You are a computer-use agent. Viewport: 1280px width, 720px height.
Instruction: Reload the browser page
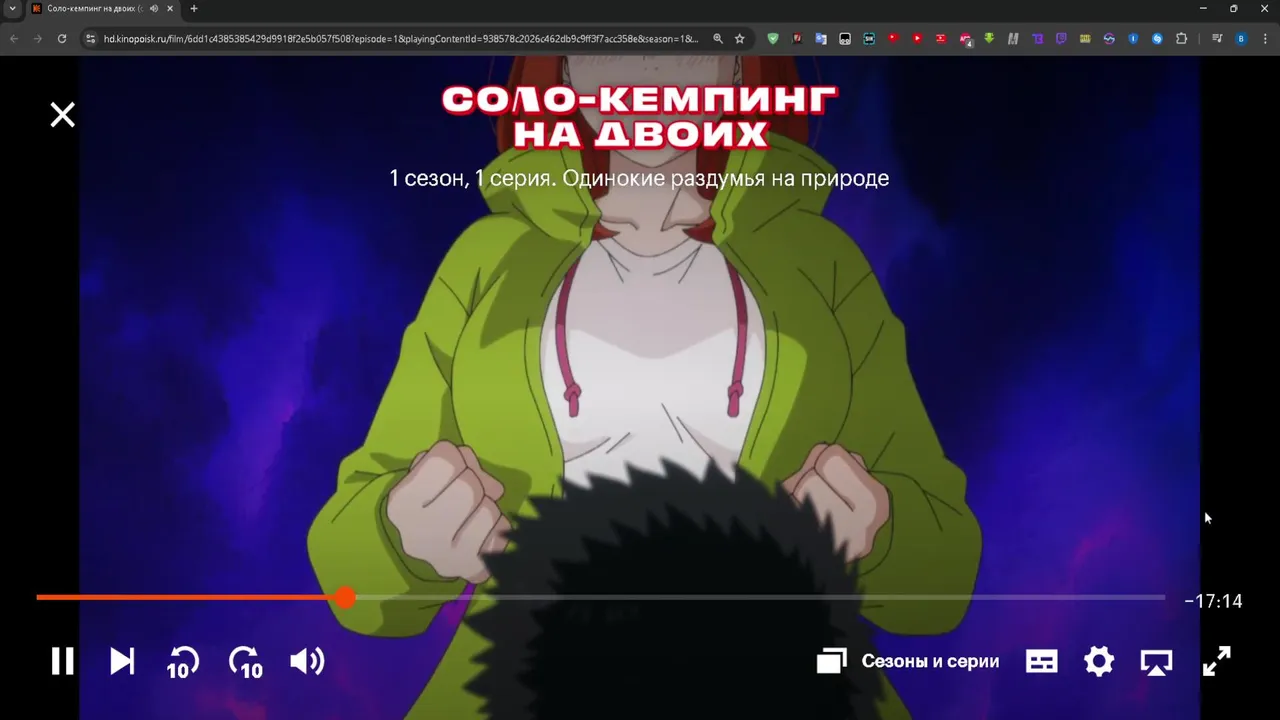pyautogui.click(x=62, y=39)
